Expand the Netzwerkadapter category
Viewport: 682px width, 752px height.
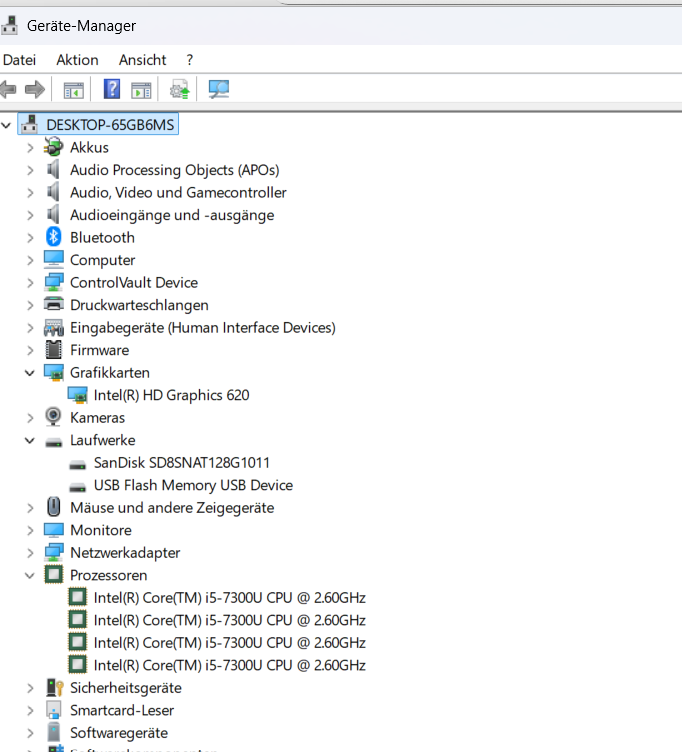tap(30, 553)
